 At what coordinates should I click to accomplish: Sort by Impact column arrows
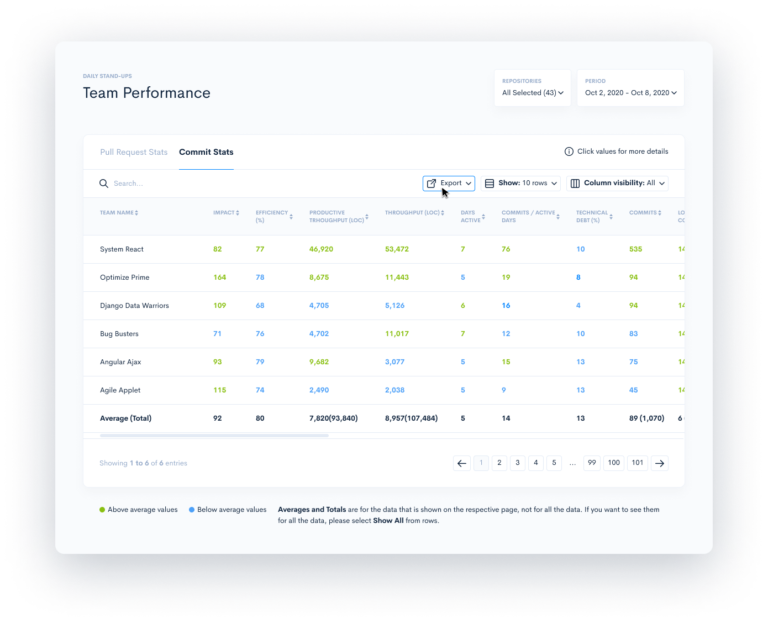238,213
